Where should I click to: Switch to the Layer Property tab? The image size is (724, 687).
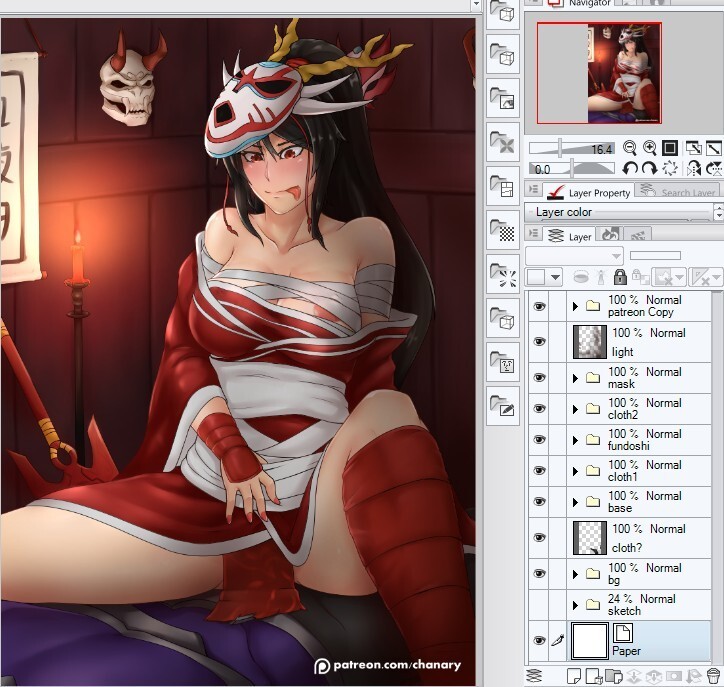589,193
